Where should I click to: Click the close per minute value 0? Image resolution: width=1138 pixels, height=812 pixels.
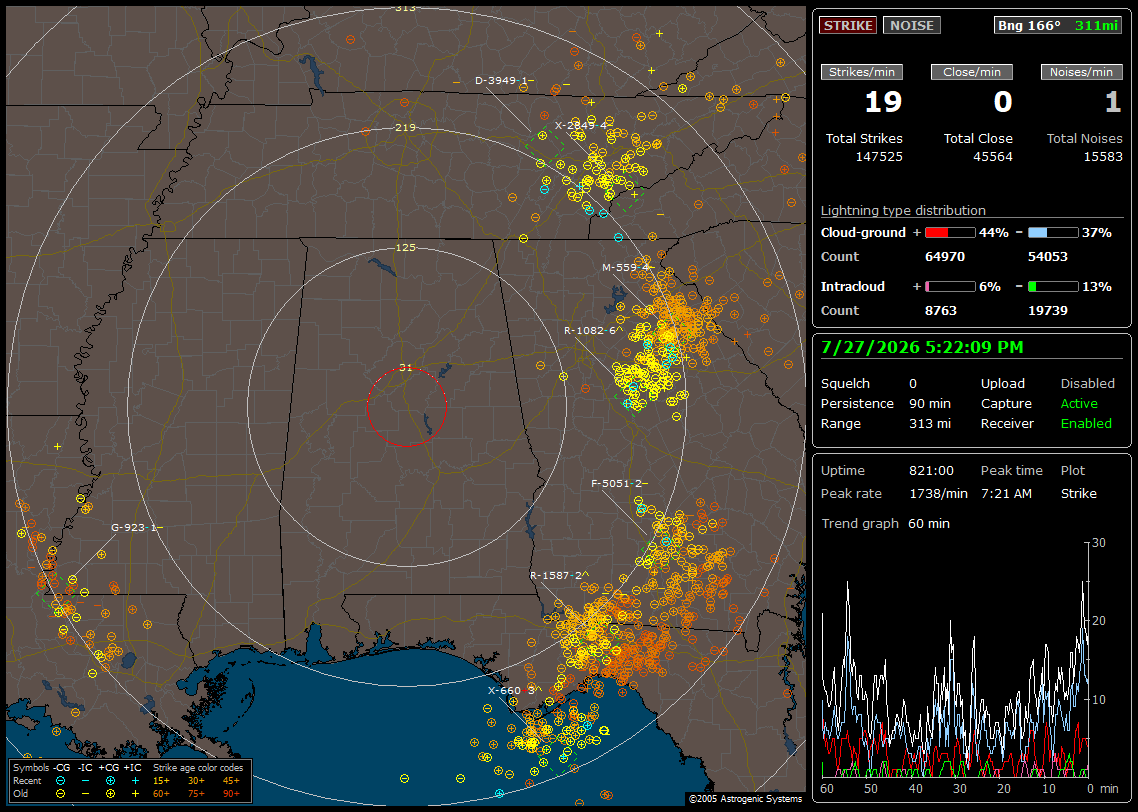1003,102
